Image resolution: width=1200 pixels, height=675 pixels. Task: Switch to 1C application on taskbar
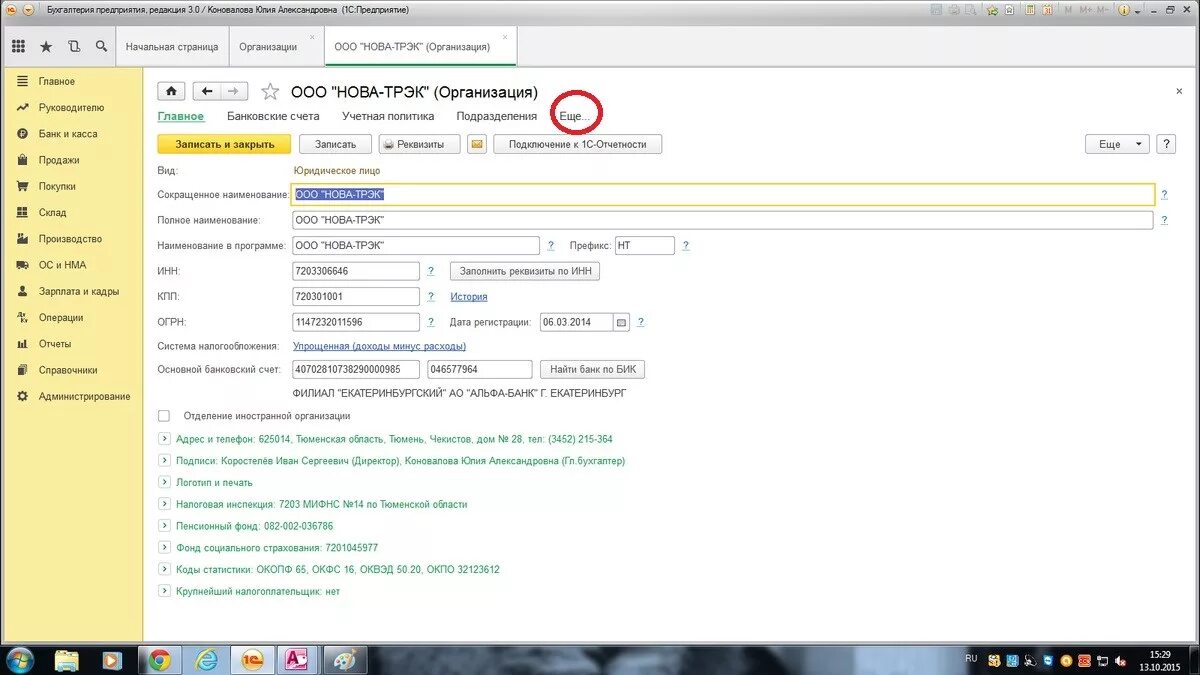click(x=251, y=660)
